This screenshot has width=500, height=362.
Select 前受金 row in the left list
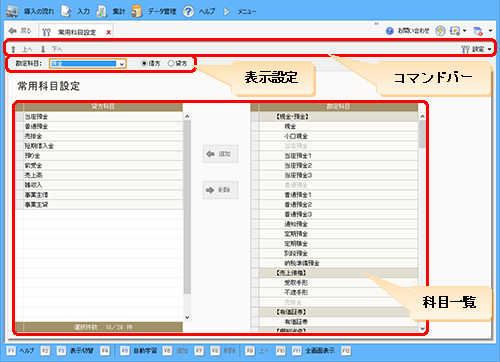click(103, 165)
